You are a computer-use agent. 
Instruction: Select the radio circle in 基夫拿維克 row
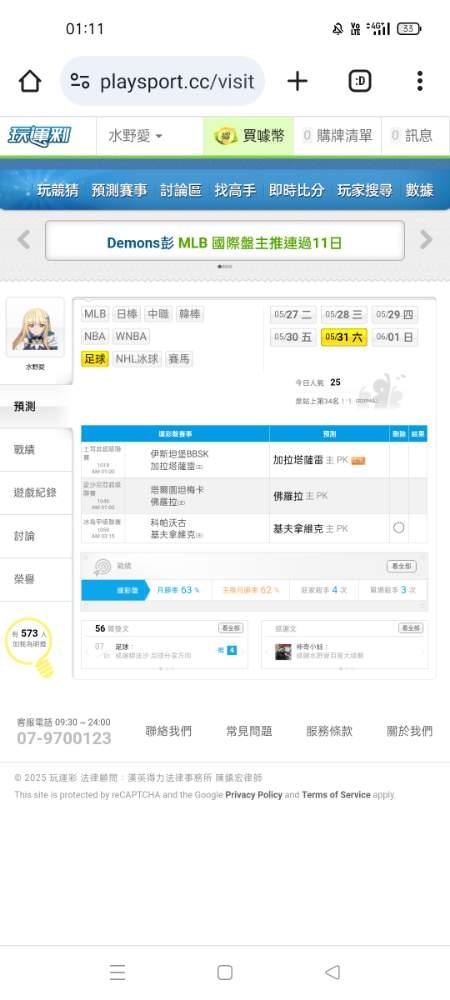click(399, 527)
